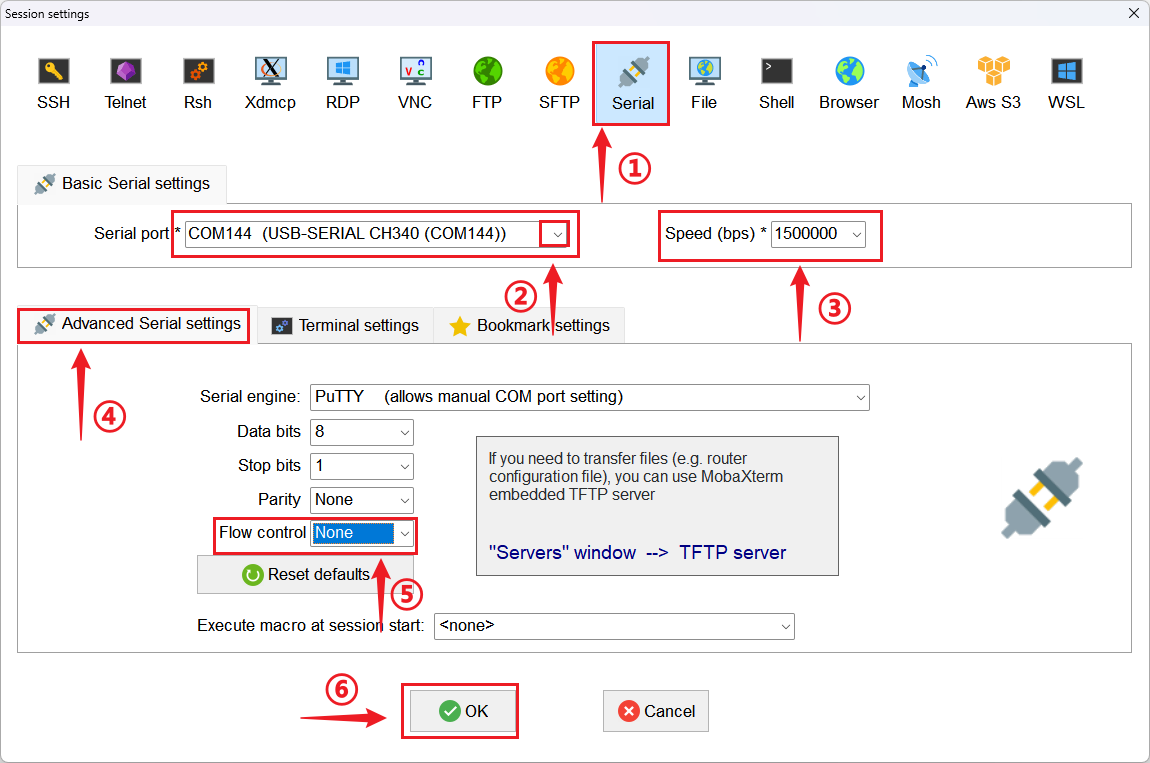Pick the RDP session type
This screenshot has width=1150, height=763.
(342, 82)
